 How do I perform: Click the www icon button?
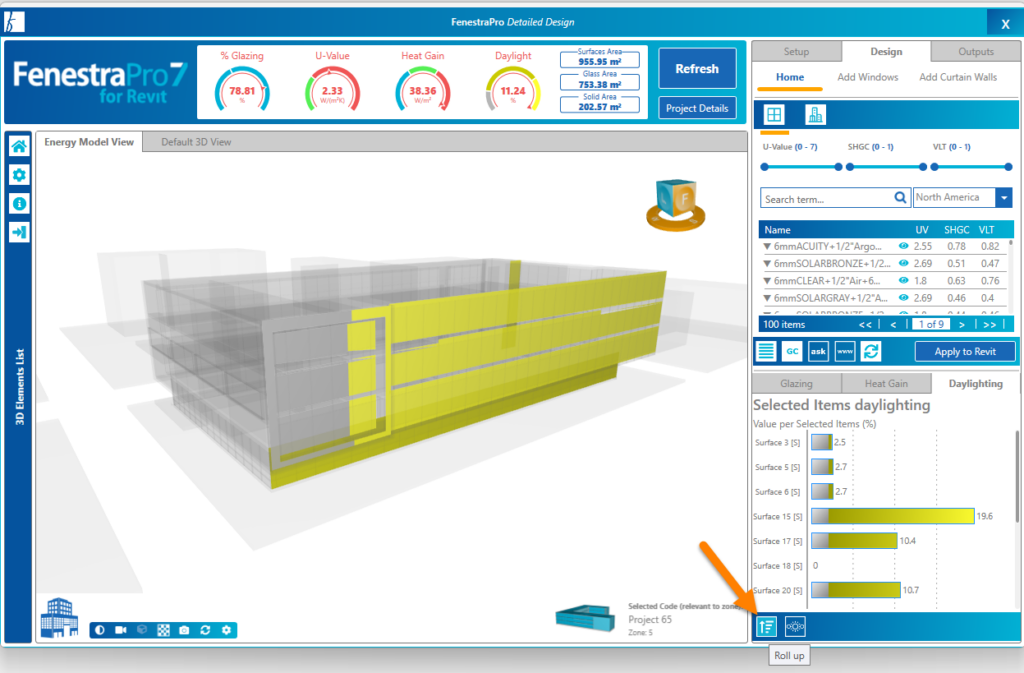click(x=844, y=351)
